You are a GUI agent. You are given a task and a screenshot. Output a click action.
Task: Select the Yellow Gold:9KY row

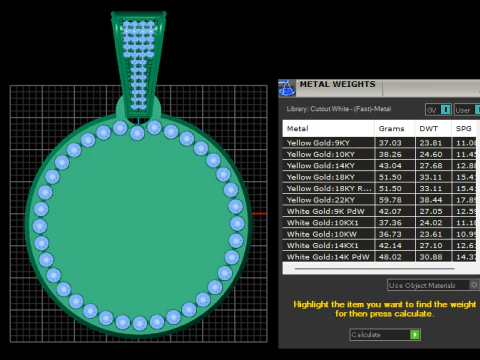point(379,143)
